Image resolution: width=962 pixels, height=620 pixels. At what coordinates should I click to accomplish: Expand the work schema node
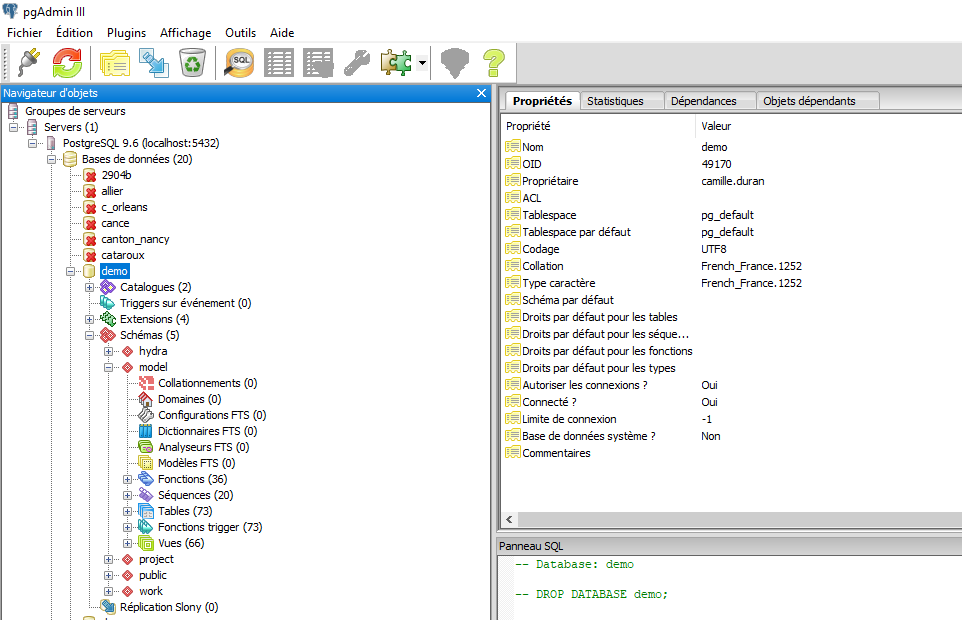pyautogui.click(x=109, y=591)
